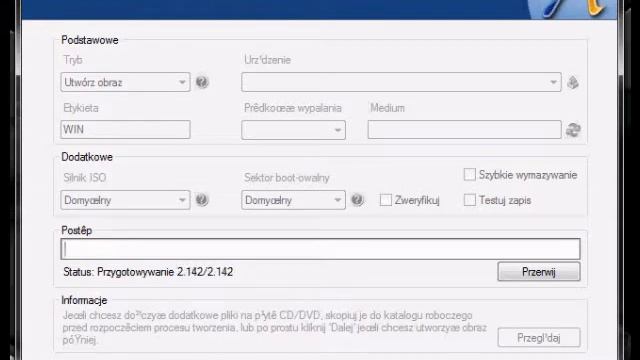This screenshot has width=640, height=360.
Task: Click Etykieta field containing WIN
Action: point(125,130)
